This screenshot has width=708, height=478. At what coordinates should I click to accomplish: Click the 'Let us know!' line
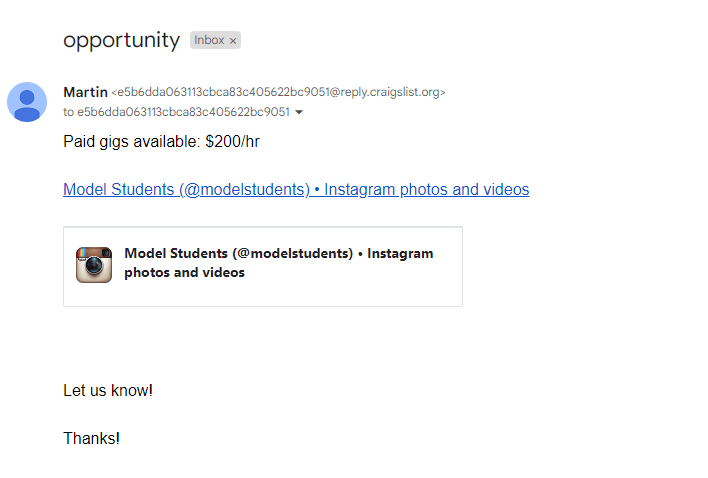[108, 390]
